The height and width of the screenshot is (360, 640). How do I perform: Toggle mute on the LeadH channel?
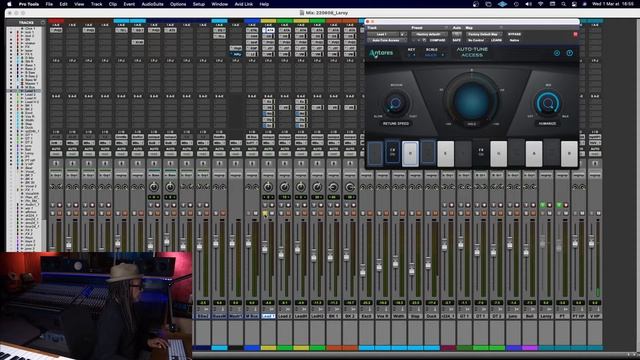coord(304,213)
